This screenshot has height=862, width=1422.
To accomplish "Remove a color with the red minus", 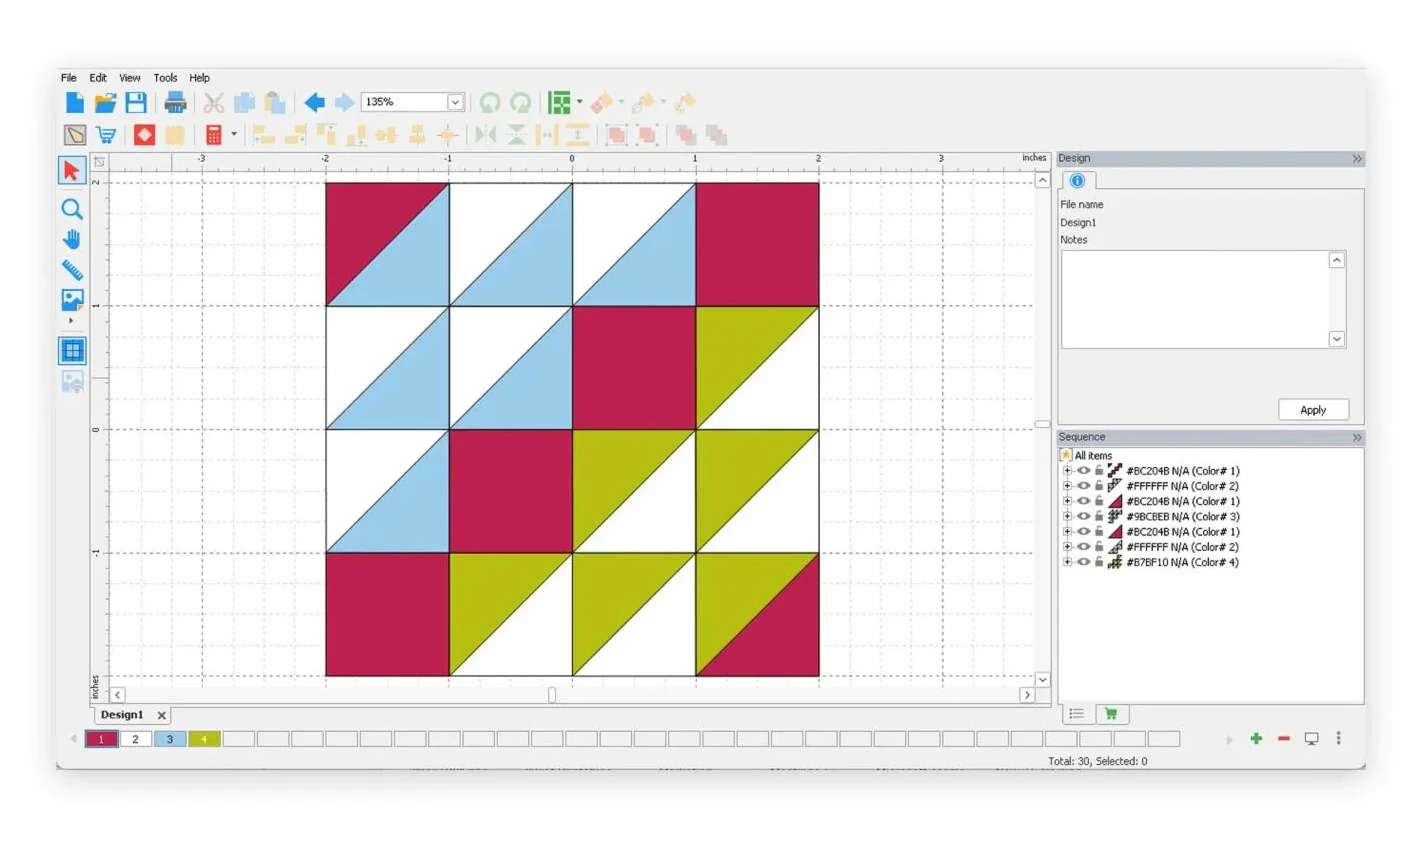I will point(1284,739).
